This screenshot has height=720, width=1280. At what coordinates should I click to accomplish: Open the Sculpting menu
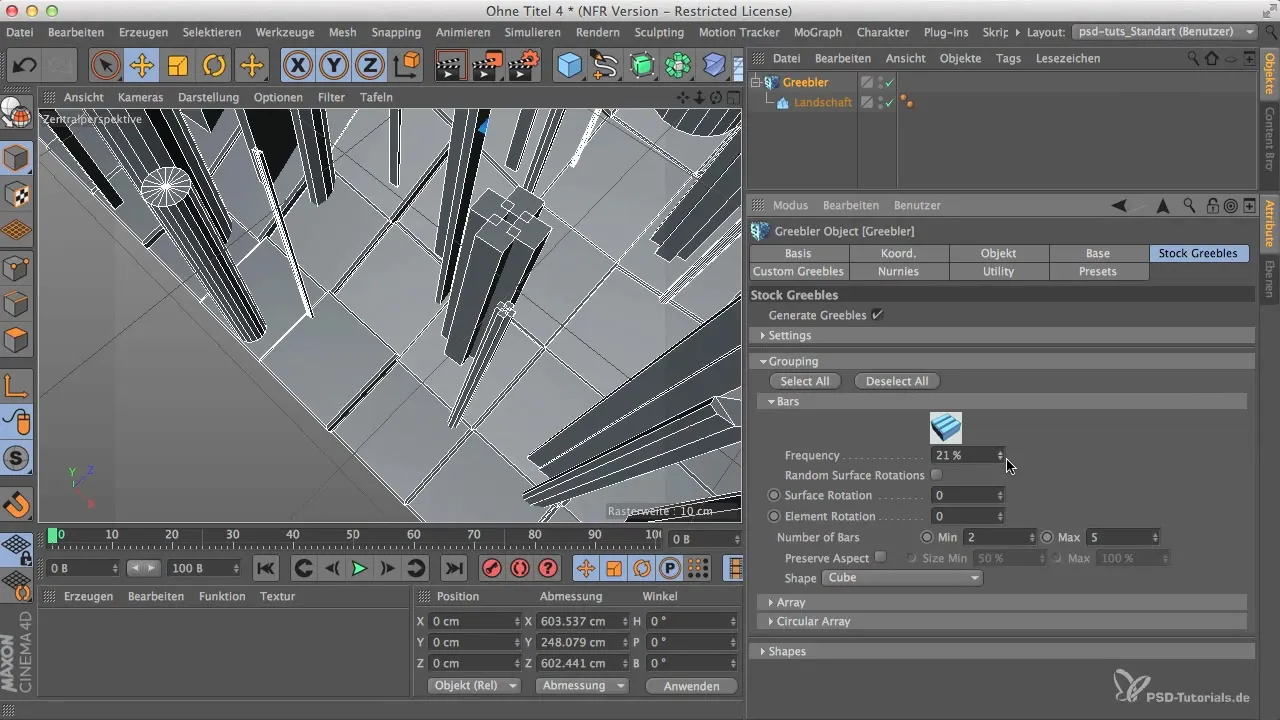coord(659,32)
